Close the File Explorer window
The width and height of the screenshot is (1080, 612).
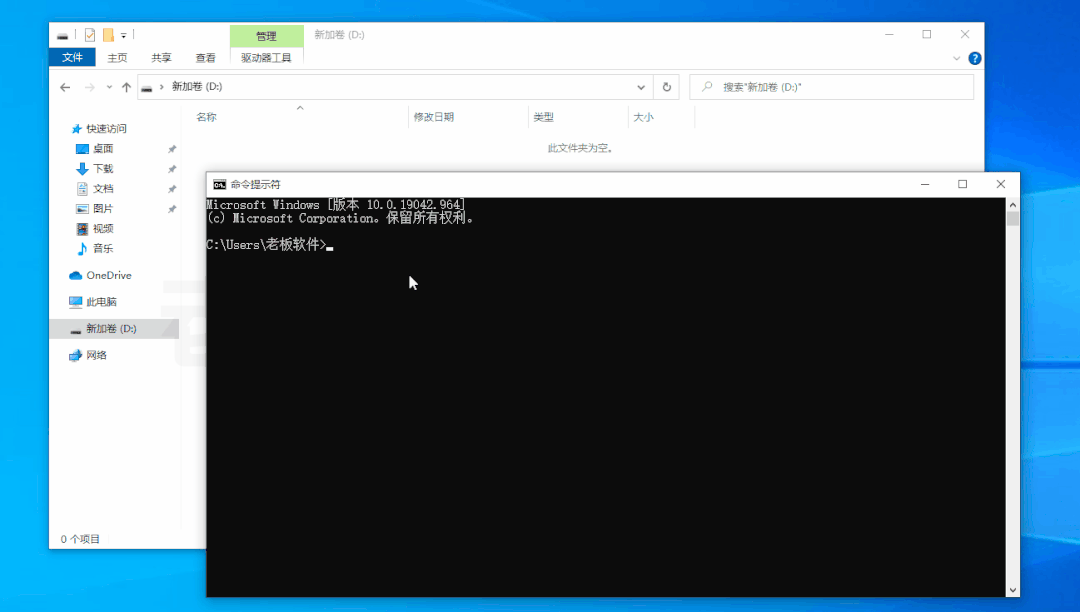tap(965, 34)
